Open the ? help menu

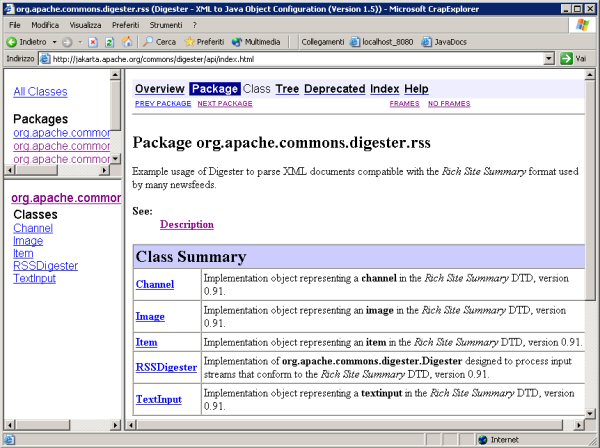194,25
